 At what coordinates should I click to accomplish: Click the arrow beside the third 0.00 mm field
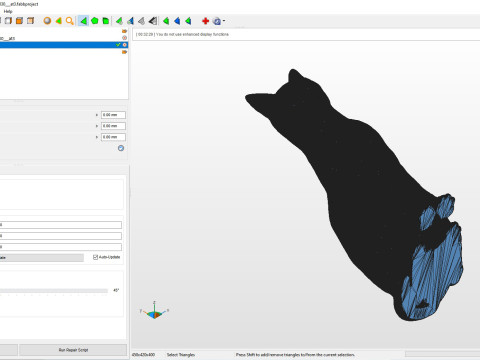[97, 137]
